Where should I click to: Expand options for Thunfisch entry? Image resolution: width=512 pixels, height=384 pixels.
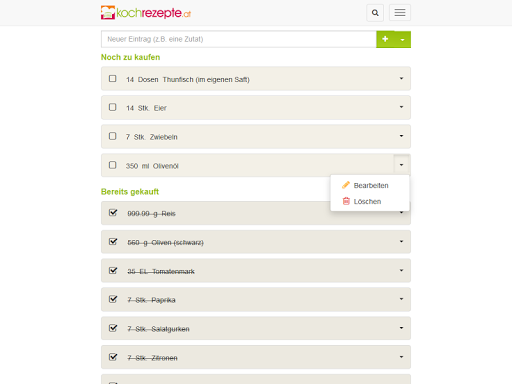[x=401, y=78]
